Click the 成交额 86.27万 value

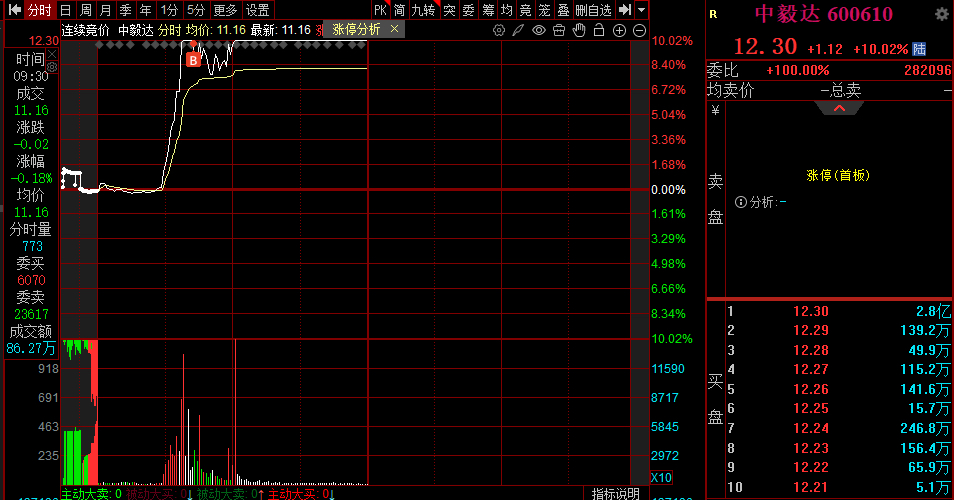[30, 349]
